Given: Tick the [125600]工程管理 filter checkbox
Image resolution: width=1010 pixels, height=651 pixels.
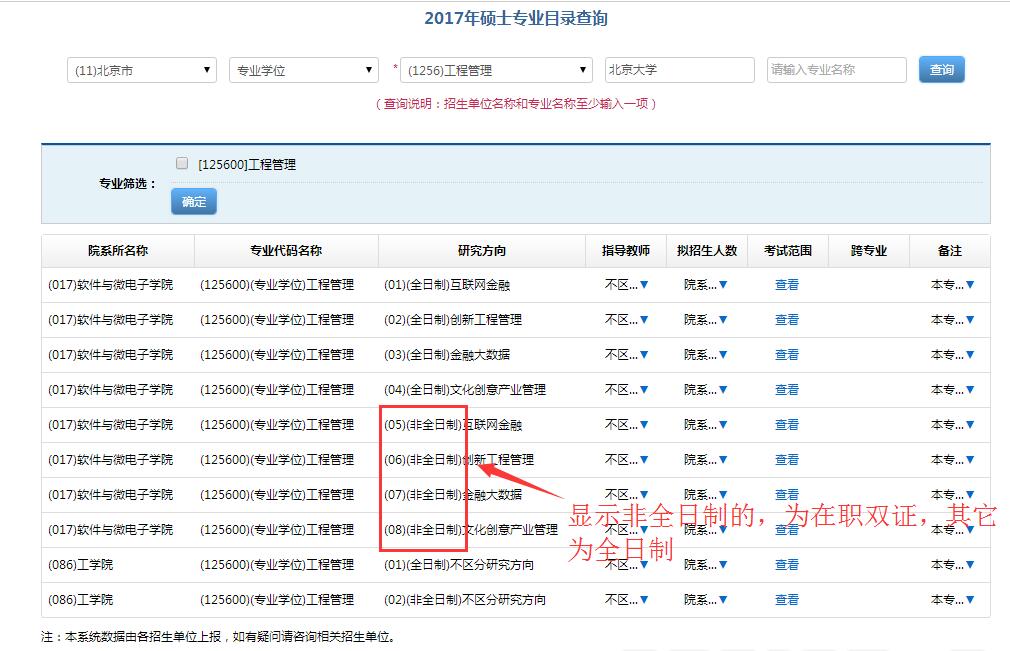Looking at the screenshot, I should pyautogui.click(x=182, y=163).
